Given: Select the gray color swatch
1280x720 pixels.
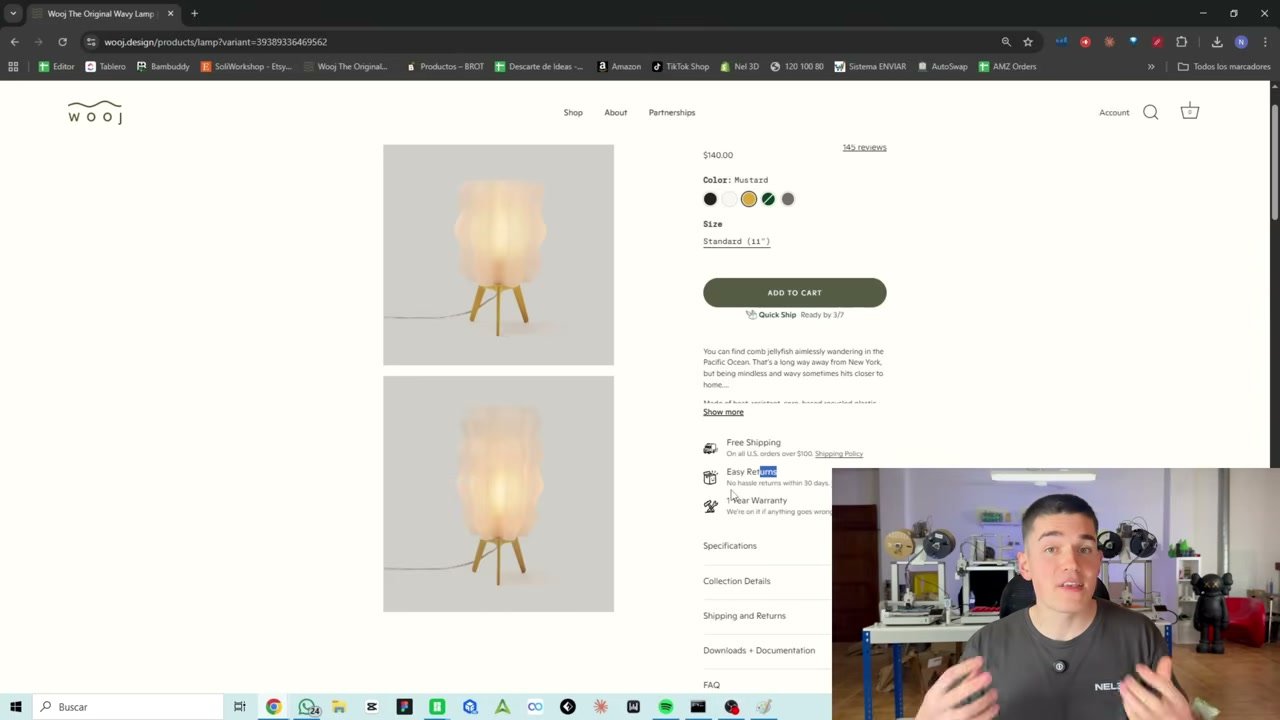Looking at the screenshot, I should point(788,199).
